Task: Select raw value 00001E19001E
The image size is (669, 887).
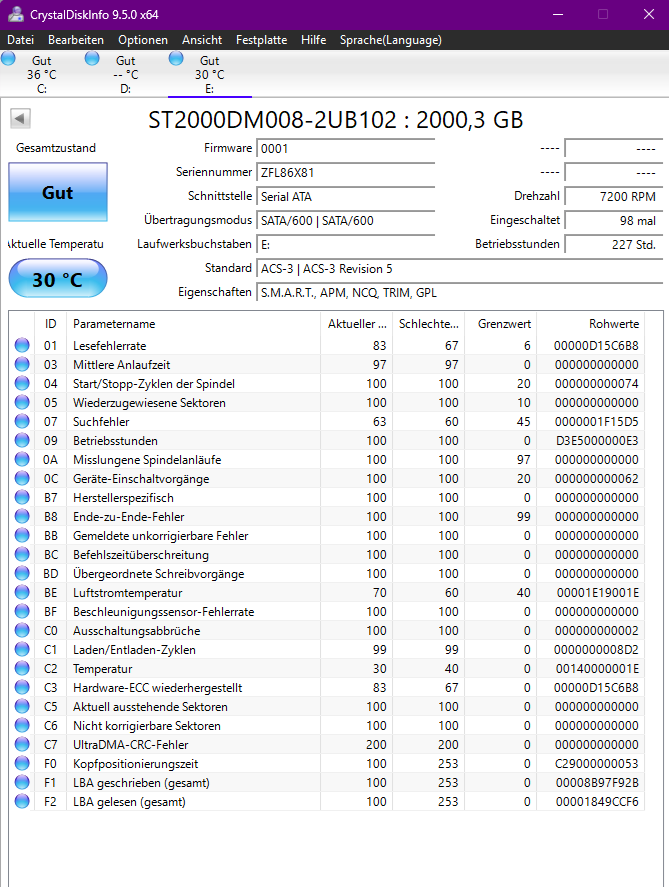Action: click(598, 593)
